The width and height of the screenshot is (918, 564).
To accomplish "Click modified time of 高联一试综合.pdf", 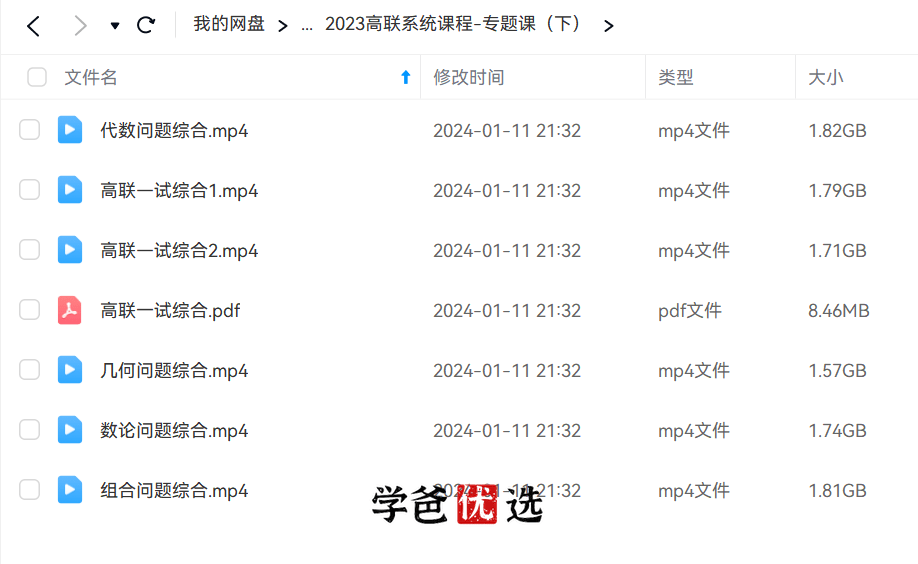I will pos(507,311).
